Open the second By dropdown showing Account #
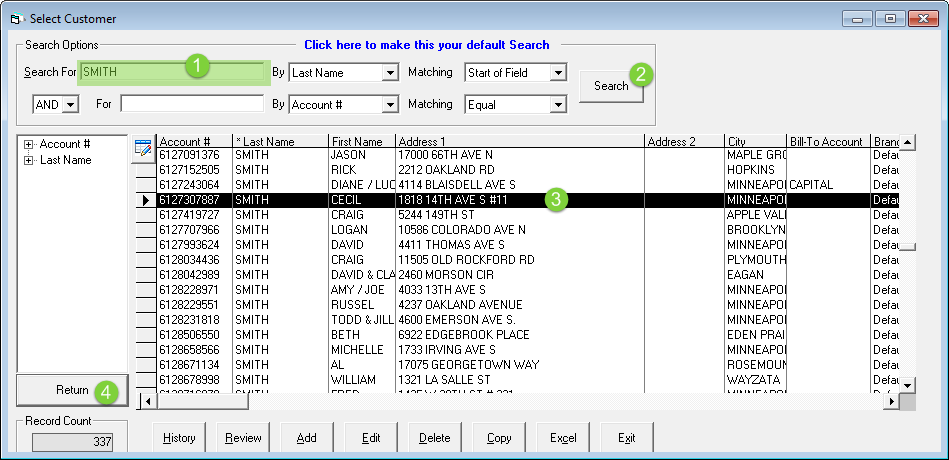Viewport: 949px width, 460px height. 390,105
